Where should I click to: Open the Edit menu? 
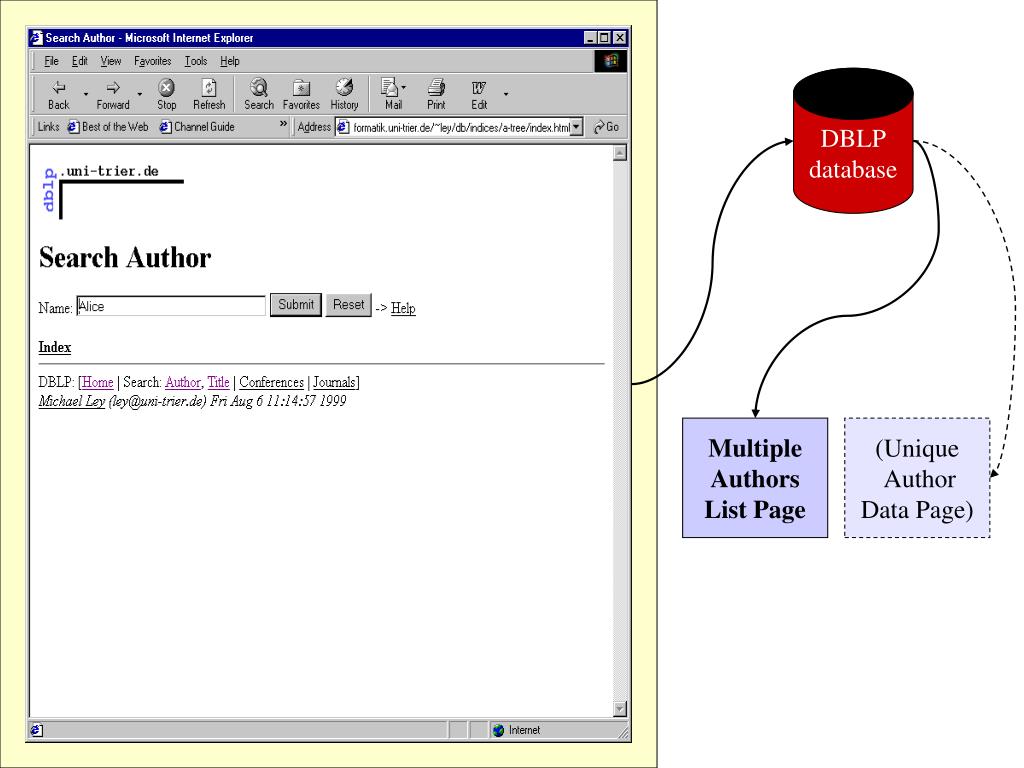pyautogui.click(x=80, y=61)
